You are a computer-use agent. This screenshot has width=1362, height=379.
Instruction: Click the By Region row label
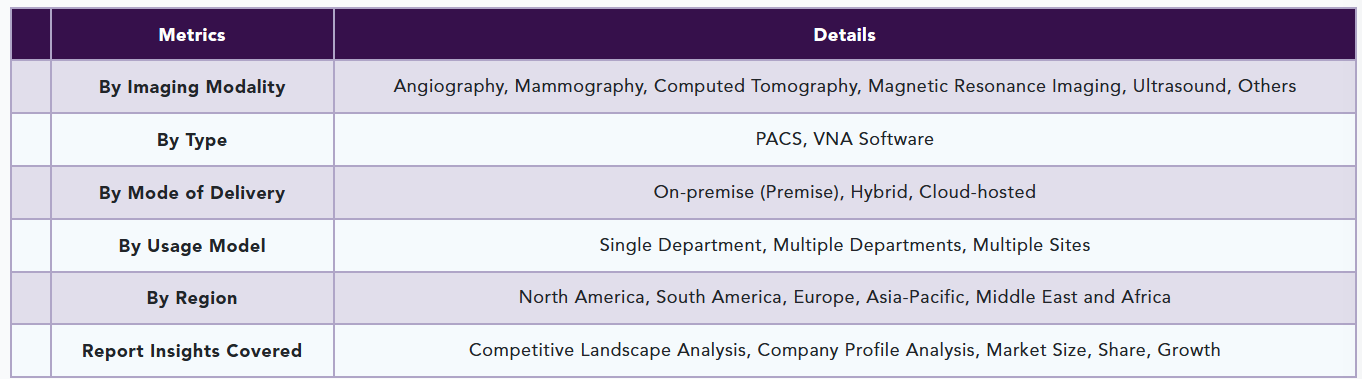click(x=192, y=298)
